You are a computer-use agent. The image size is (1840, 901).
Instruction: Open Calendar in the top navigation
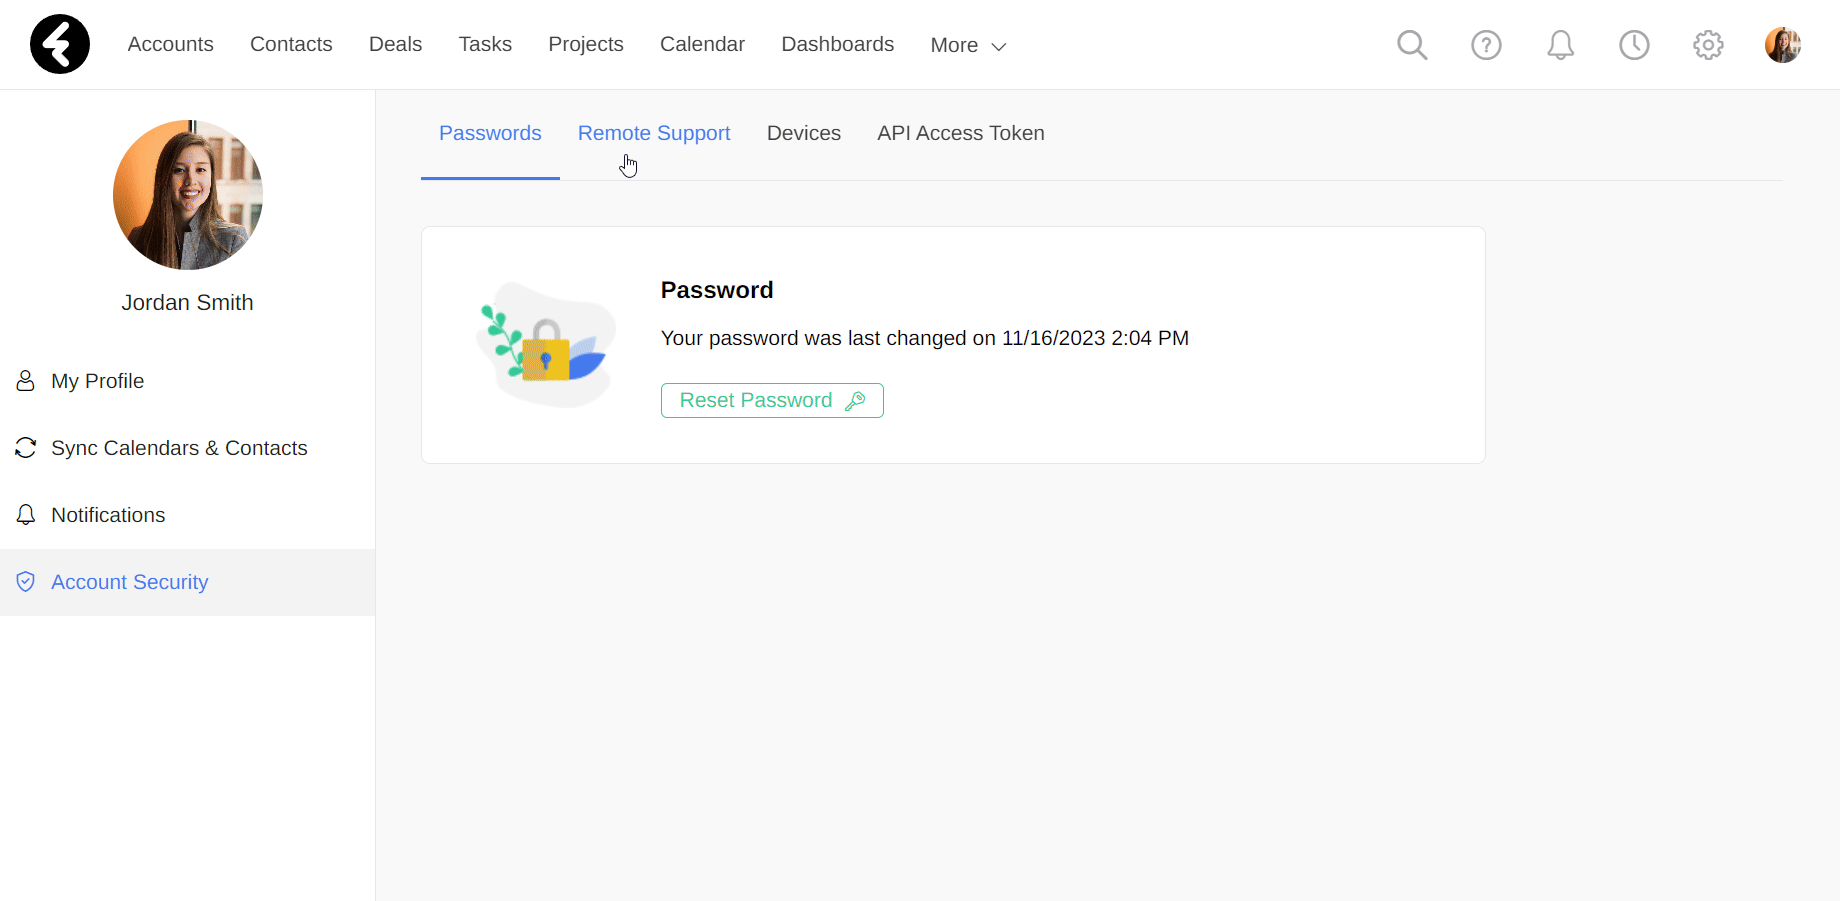pos(702,44)
